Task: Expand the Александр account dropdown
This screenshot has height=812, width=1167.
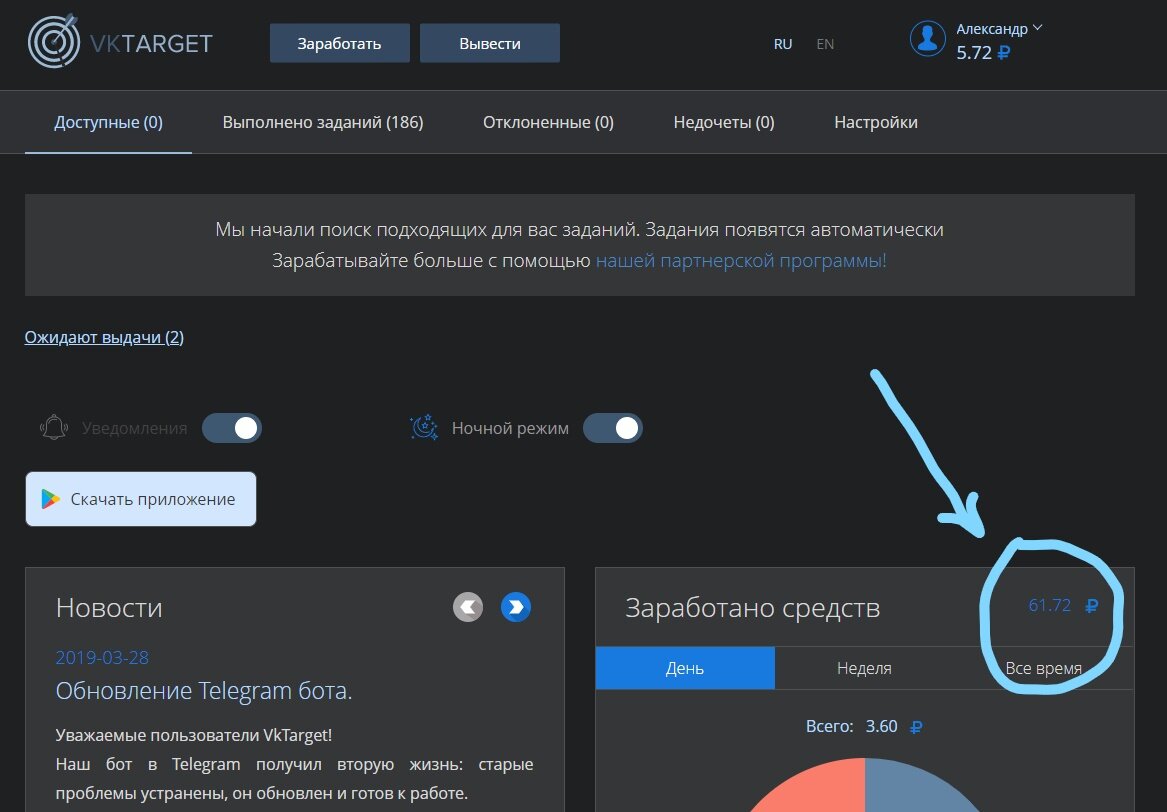Action: coord(999,28)
